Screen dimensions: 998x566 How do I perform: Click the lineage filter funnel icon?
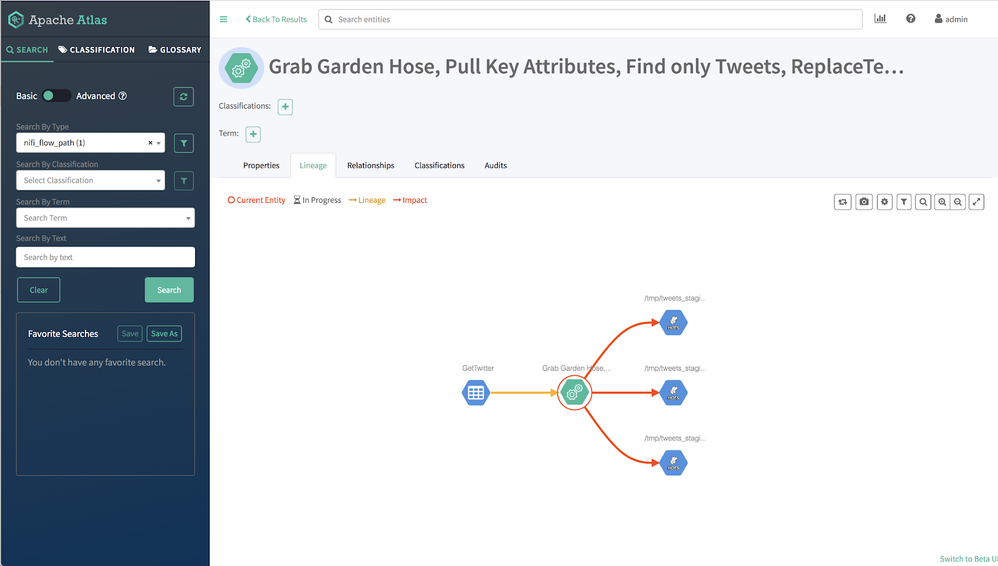[x=904, y=202]
